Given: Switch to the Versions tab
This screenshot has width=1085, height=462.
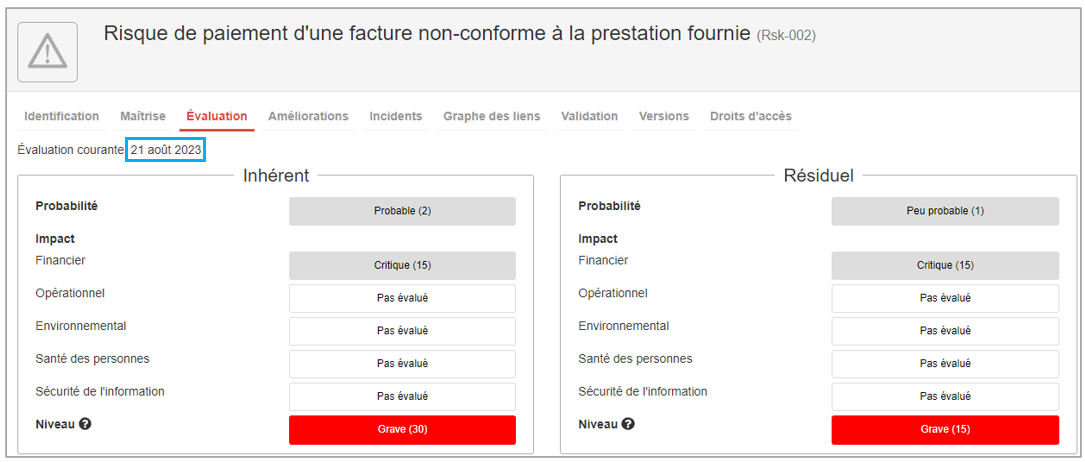Looking at the screenshot, I should tap(664, 116).
